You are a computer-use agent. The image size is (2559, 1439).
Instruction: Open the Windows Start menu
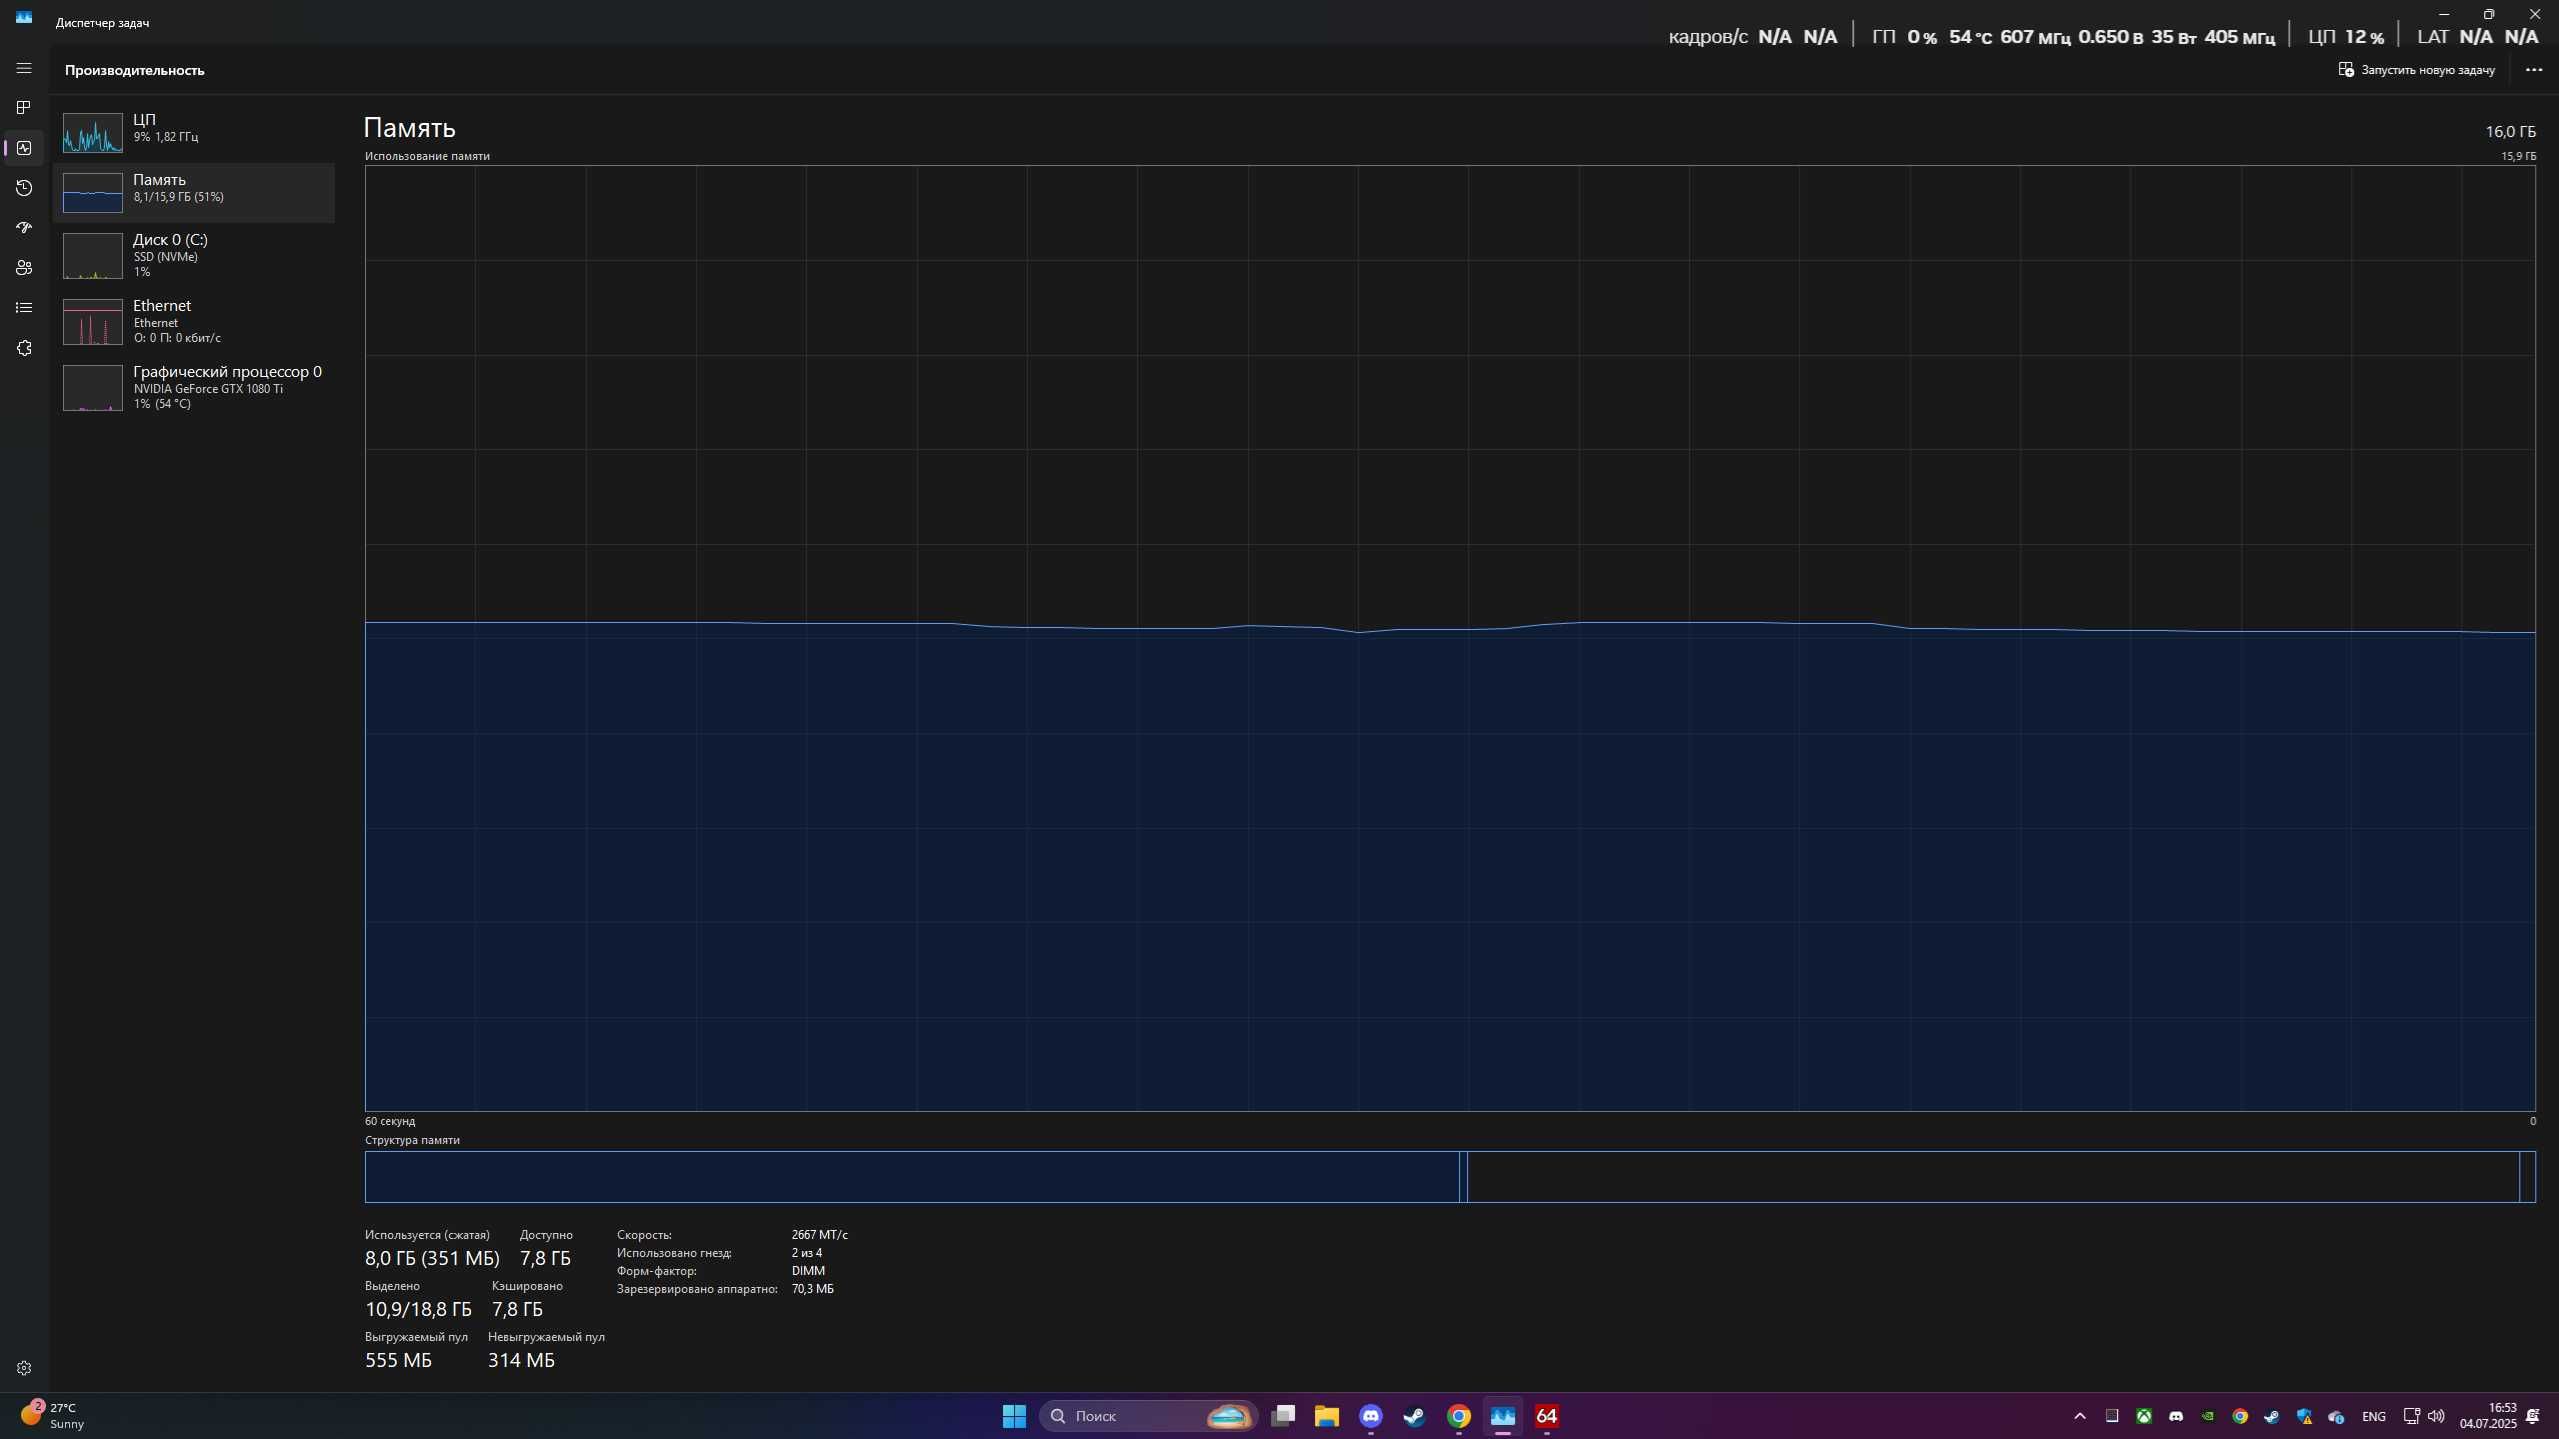point(1014,1416)
